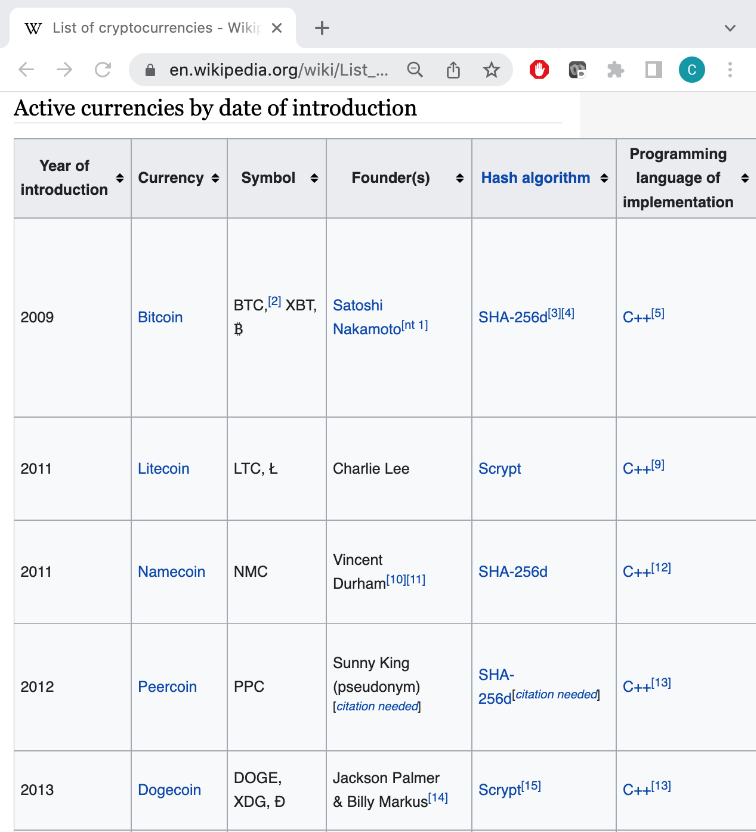The height and width of the screenshot is (832, 756).
Task: Open C++ link in Litecoin row
Action: coord(636,469)
